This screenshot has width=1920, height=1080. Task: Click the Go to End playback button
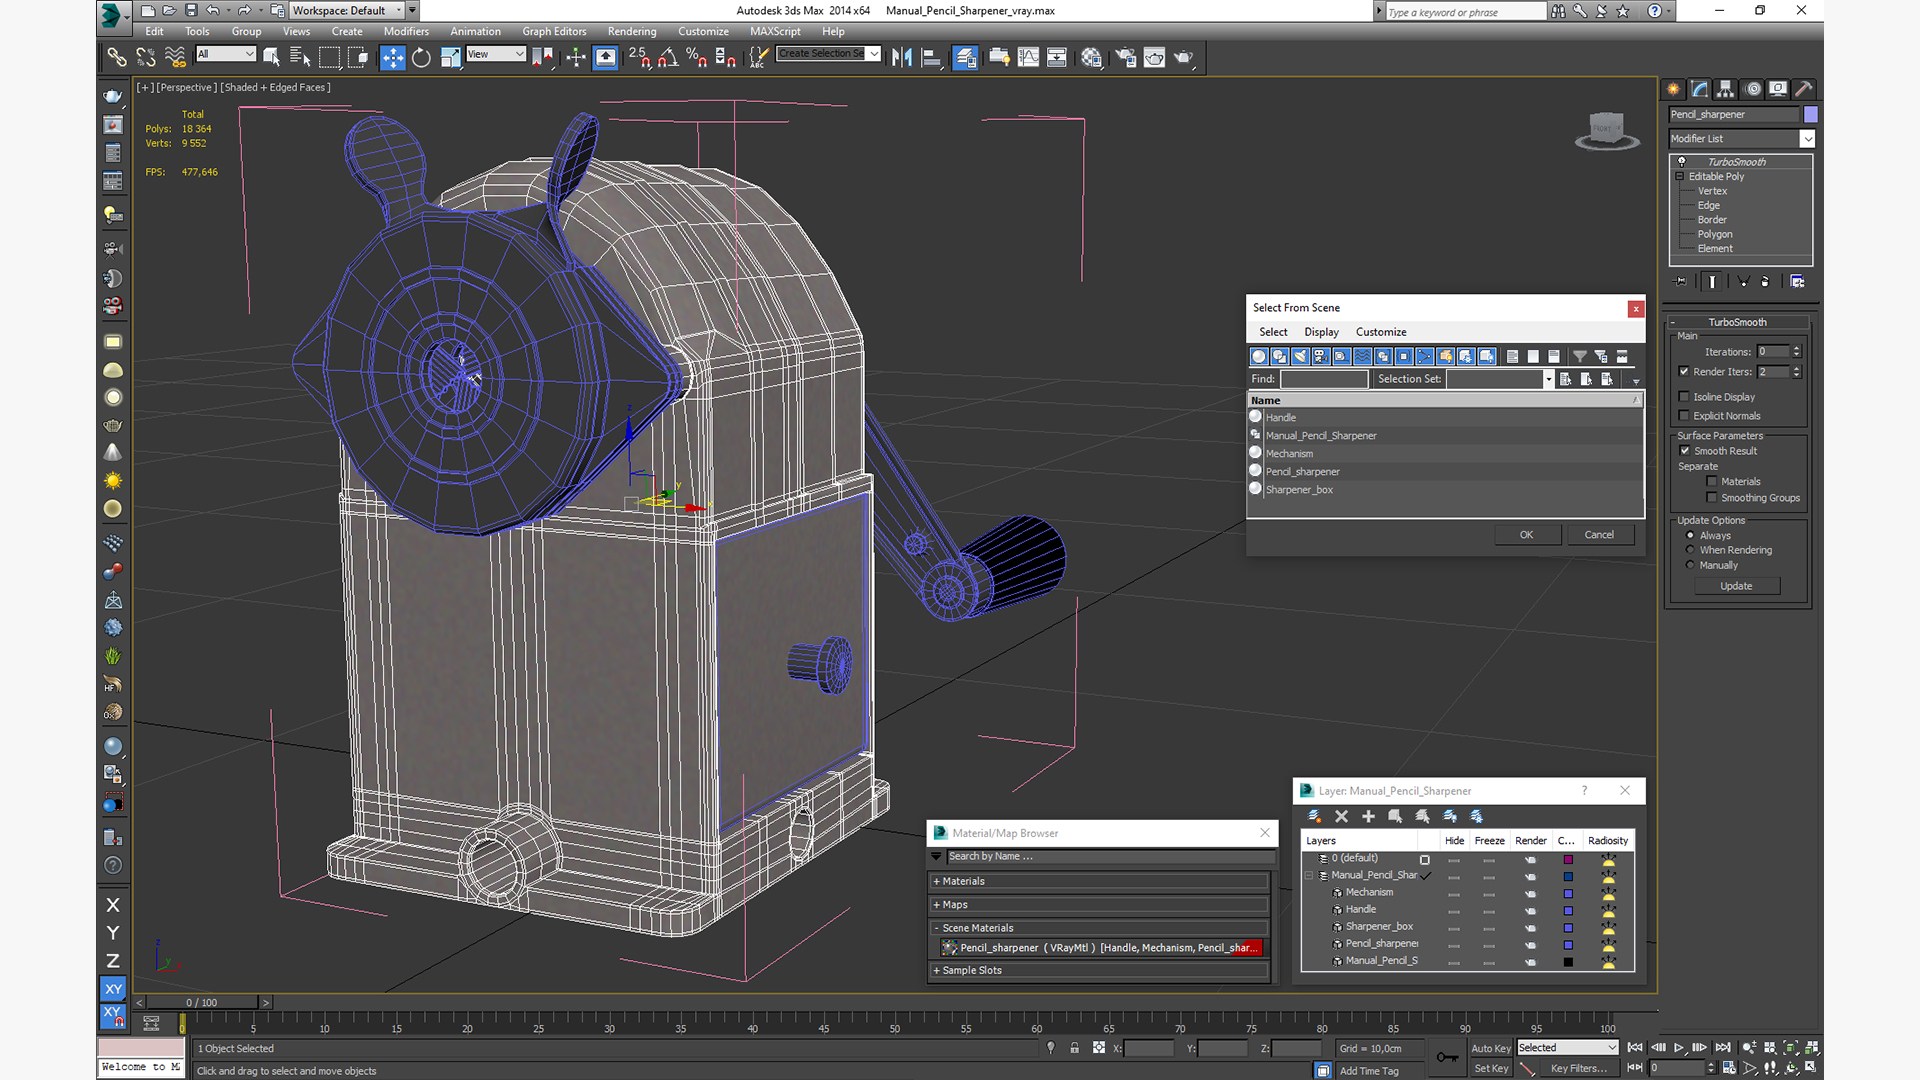[1723, 1047]
